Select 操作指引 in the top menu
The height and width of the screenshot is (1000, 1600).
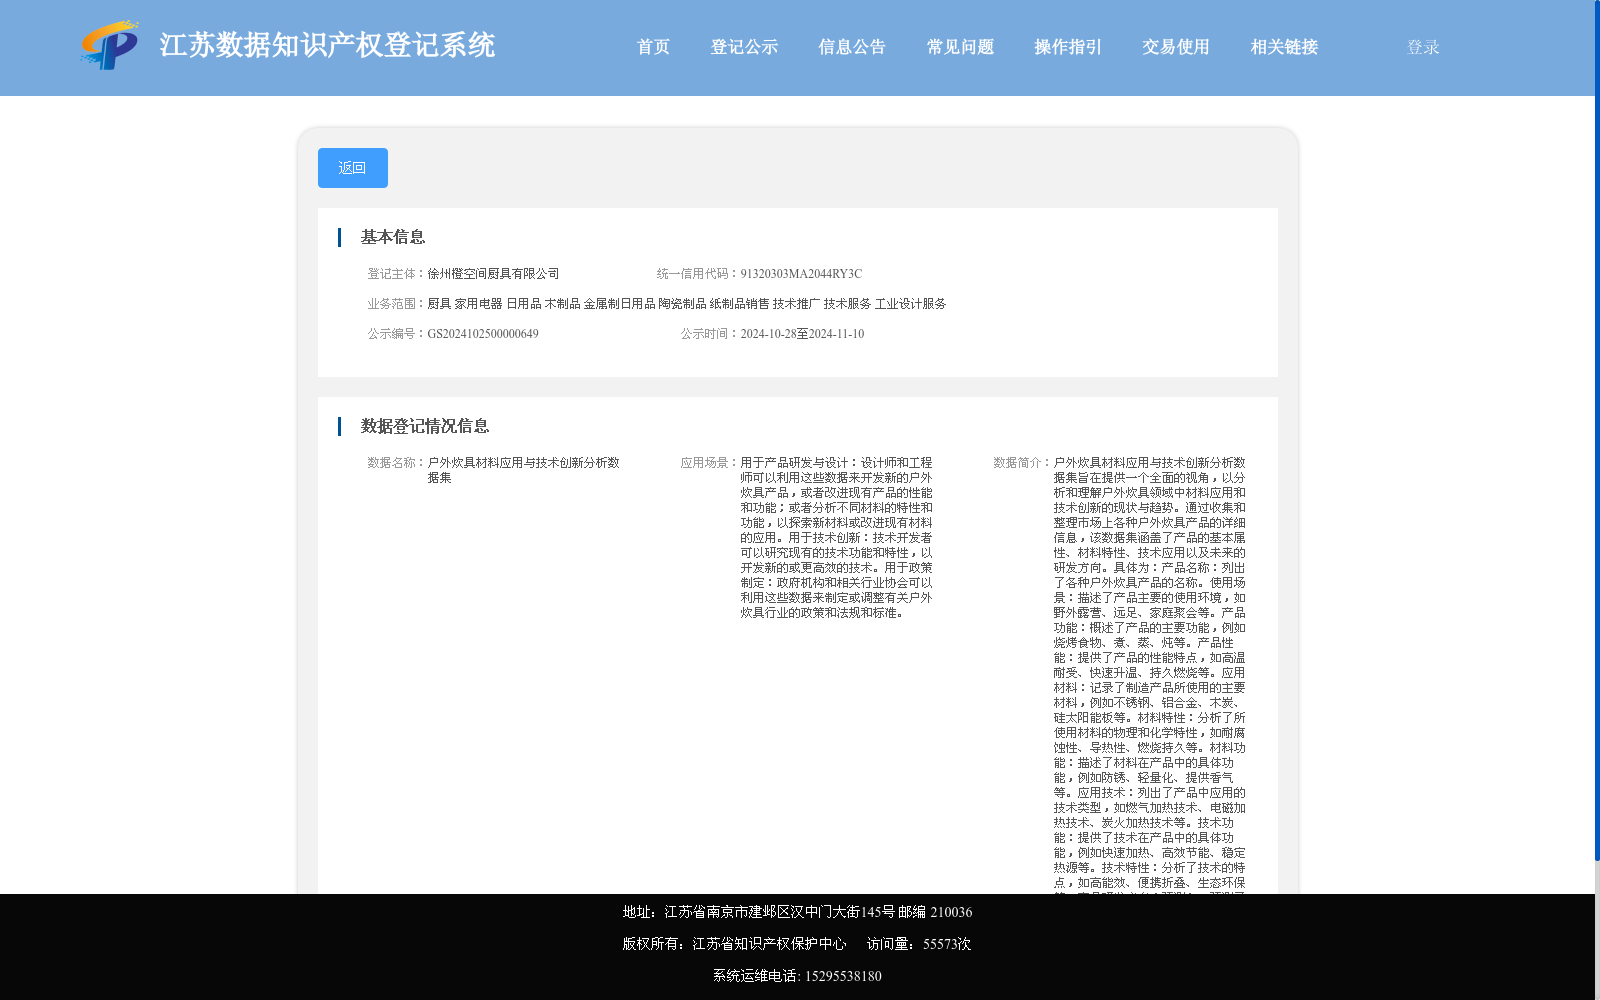[x=1068, y=47]
